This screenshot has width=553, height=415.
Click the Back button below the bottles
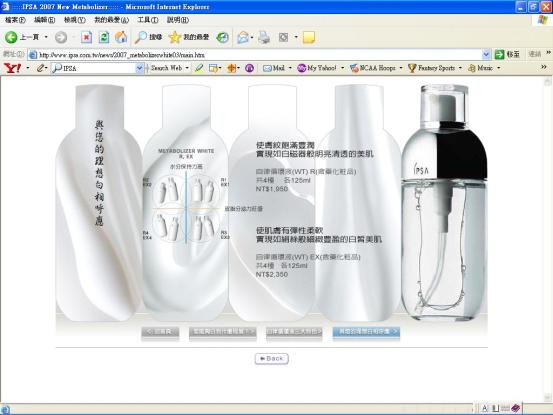point(272,359)
